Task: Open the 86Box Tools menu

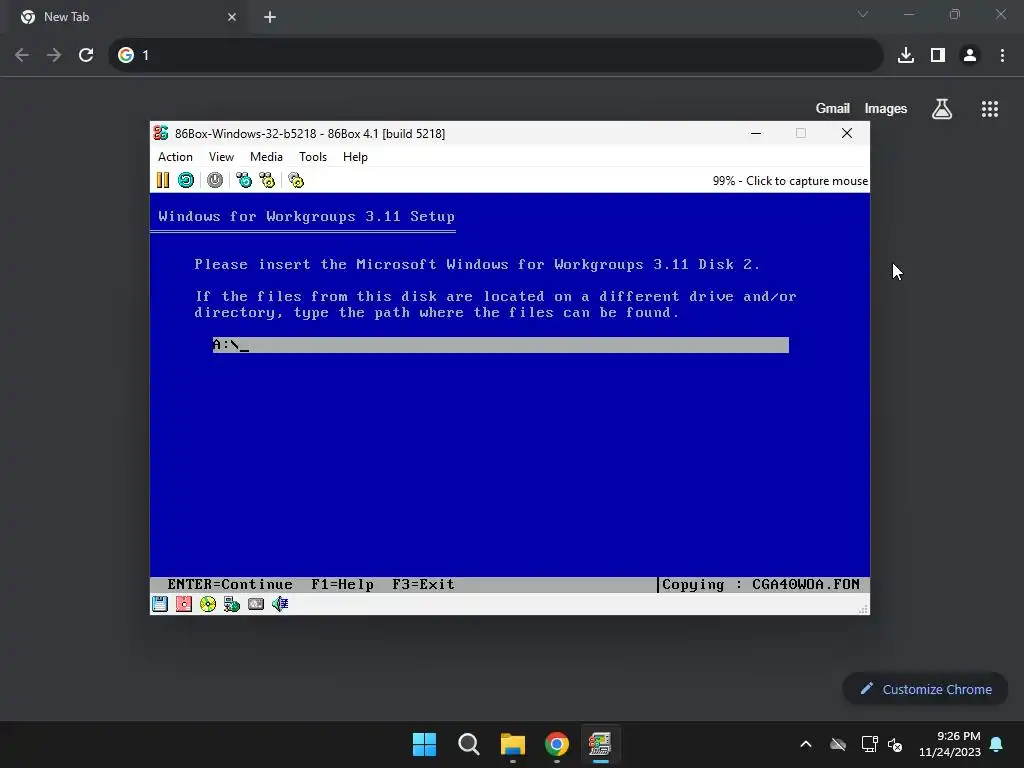Action: pos(313,157)
